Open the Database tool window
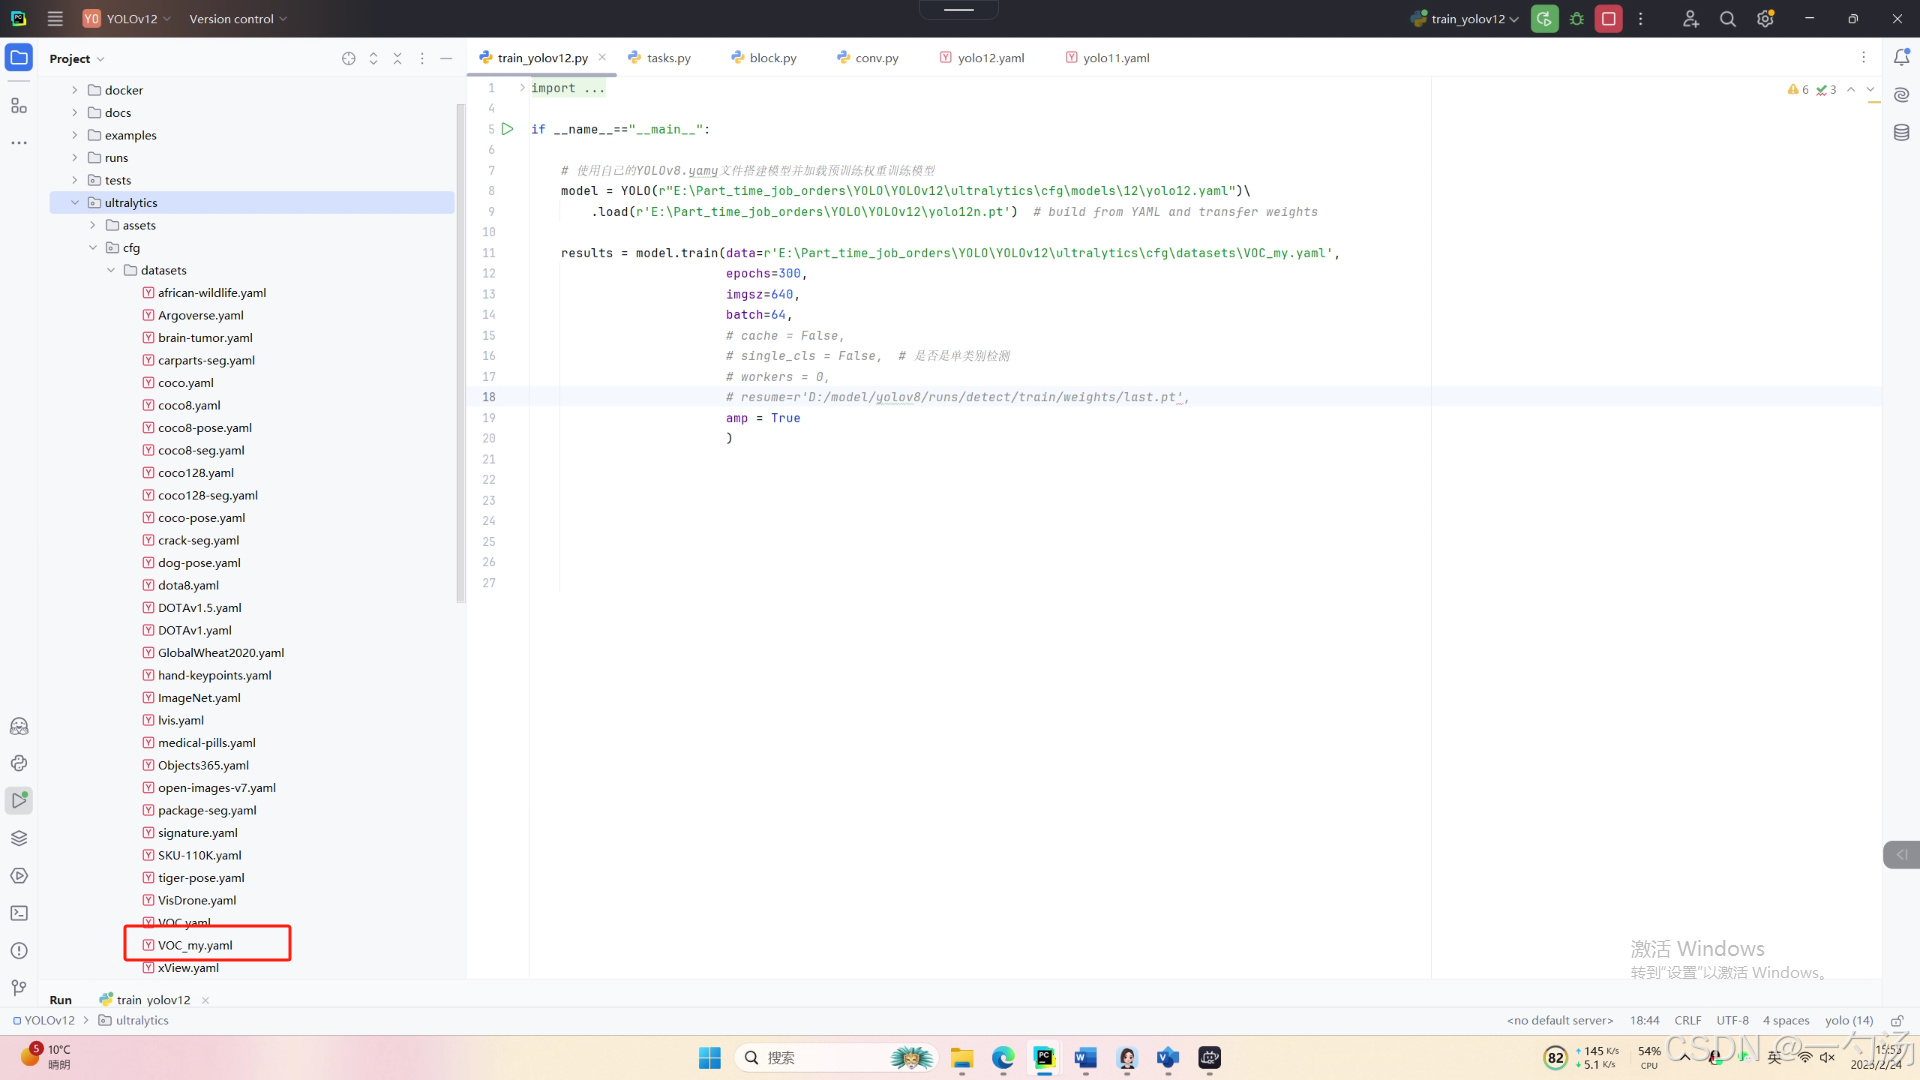Image resolution: width=1920 pixels, height=1080 pixels. (1901, 133)
